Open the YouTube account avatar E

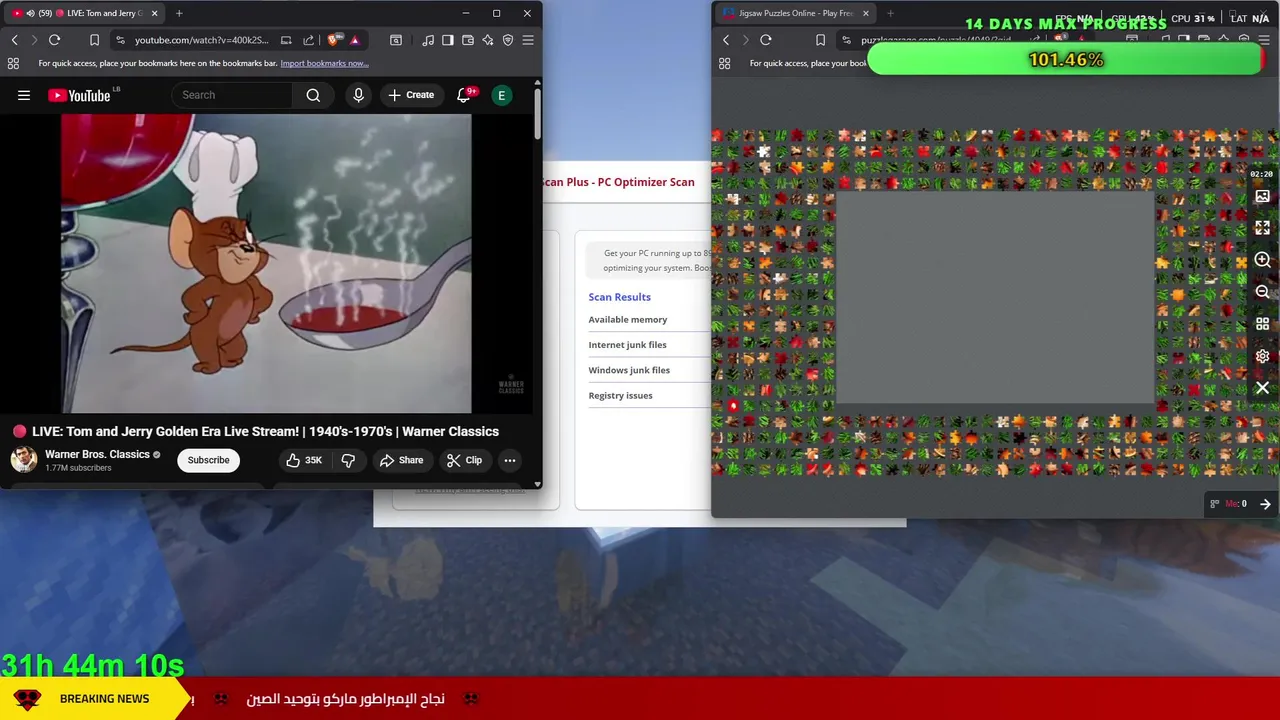point(502,95)
